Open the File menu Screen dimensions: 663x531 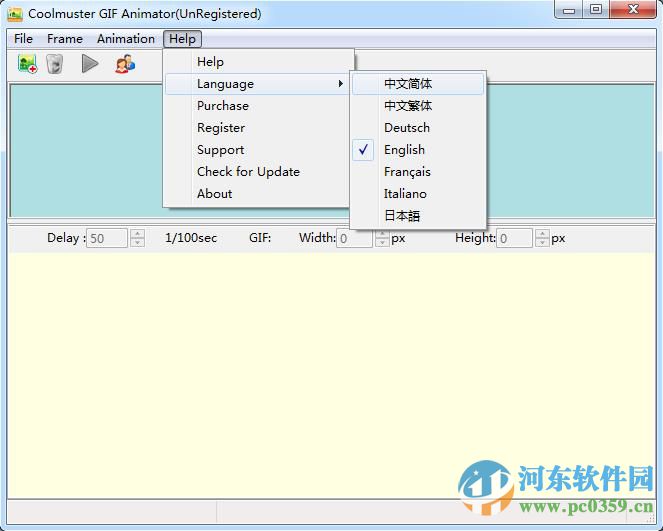[x=23, y=39]
